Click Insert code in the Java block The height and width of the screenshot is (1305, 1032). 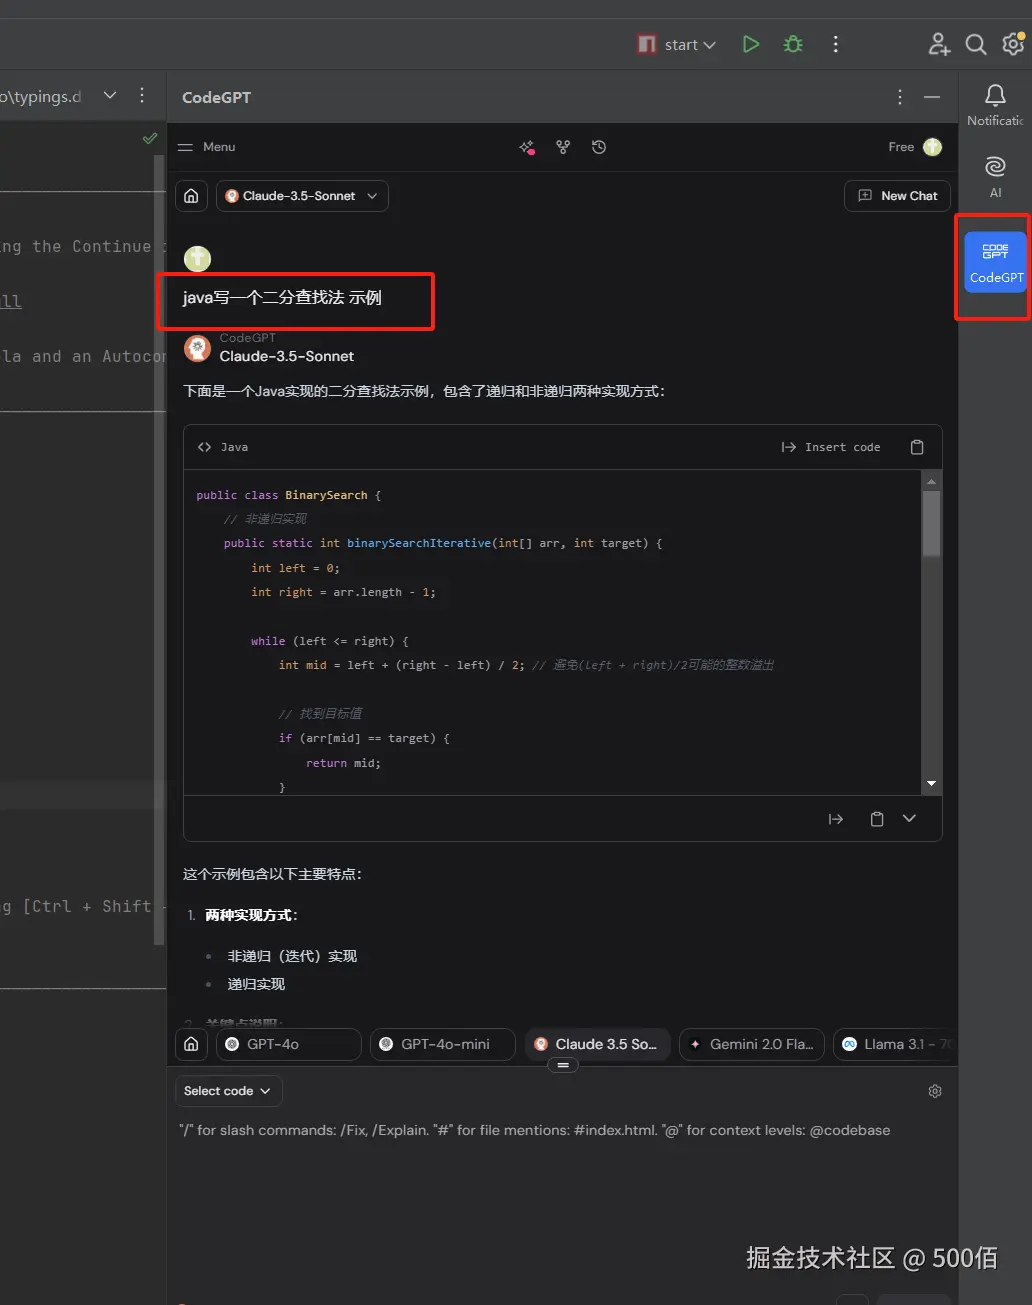[831, 447]
